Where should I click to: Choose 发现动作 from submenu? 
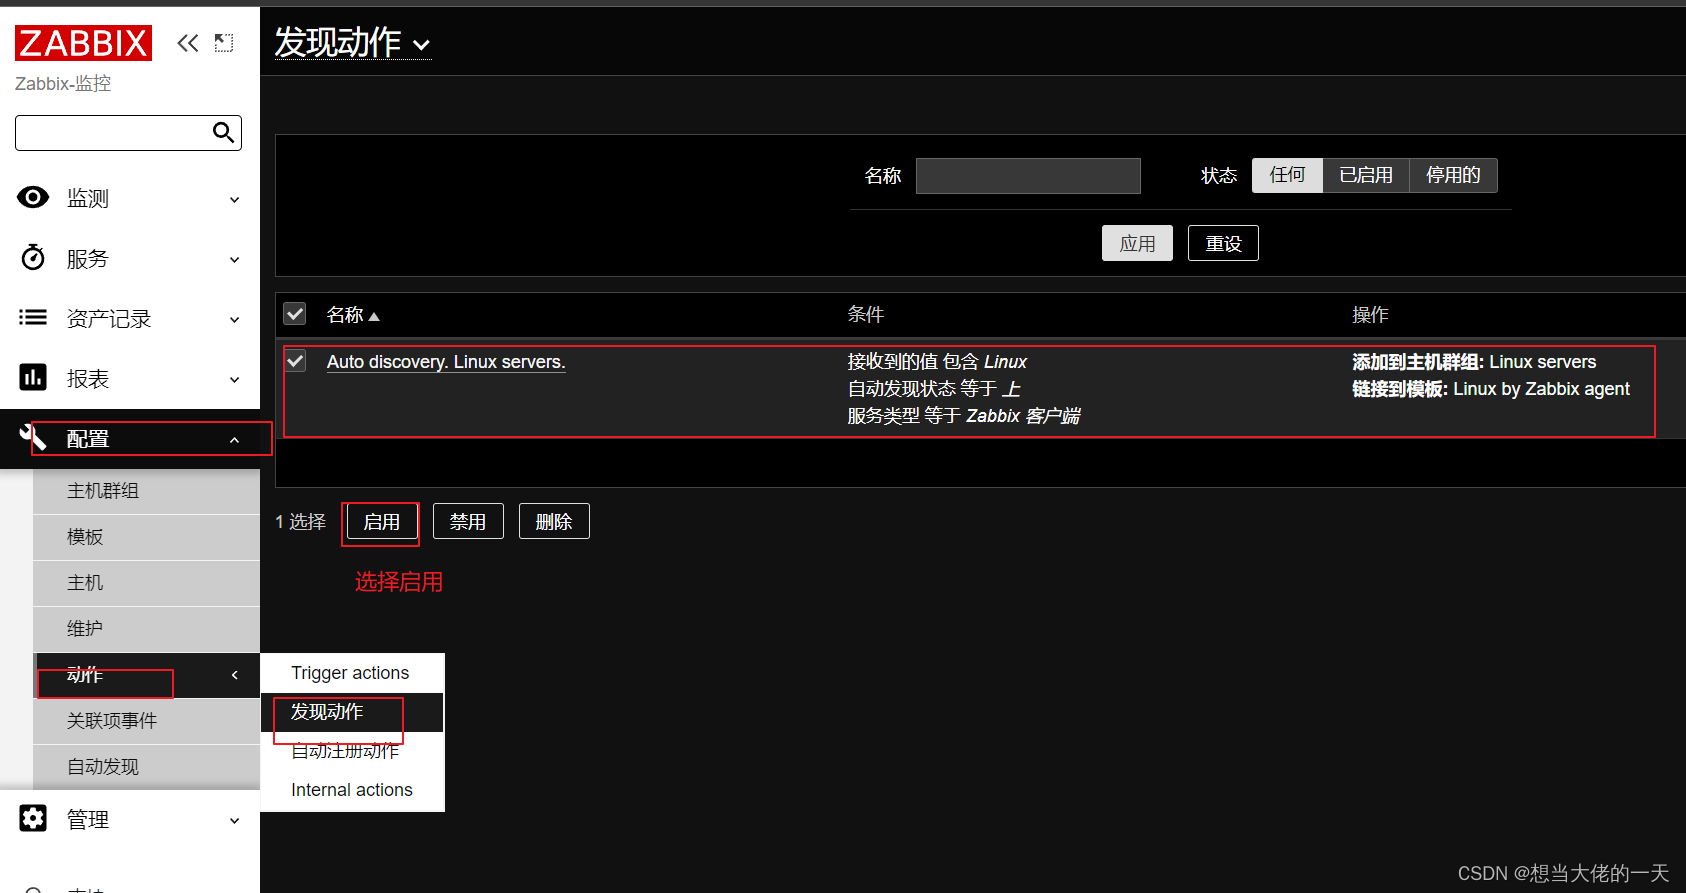(x=352, y=712)
